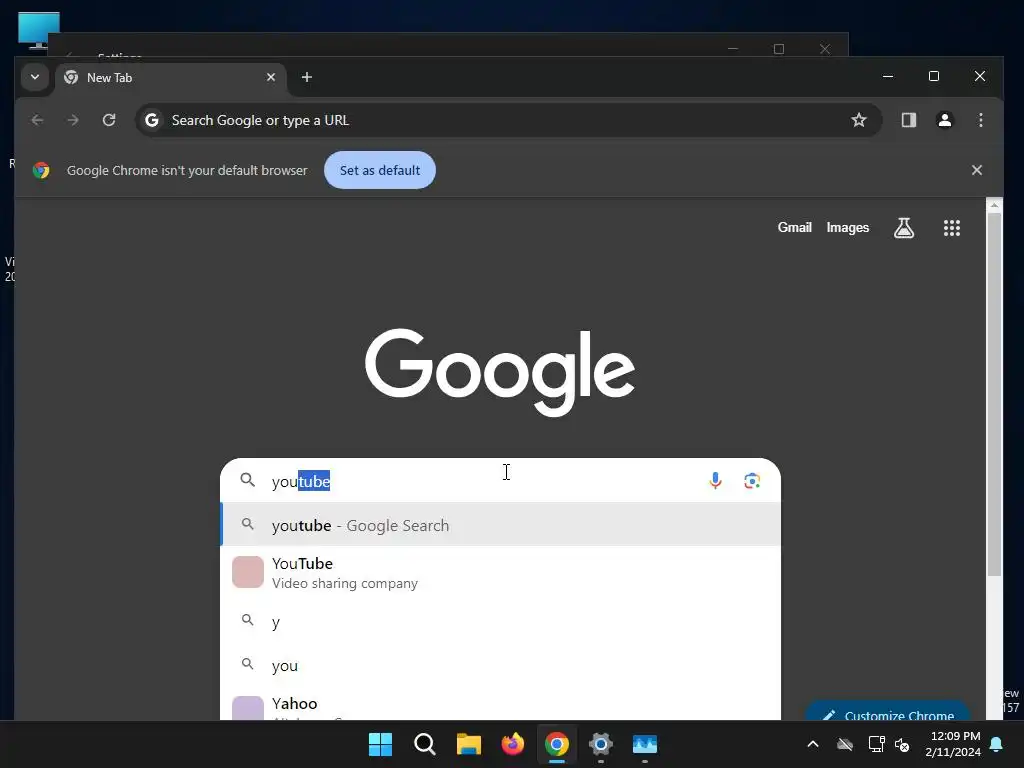Click Customize Chrome button
The width and height of the screenshot is (1024, 768).
(x=888, y=712)
